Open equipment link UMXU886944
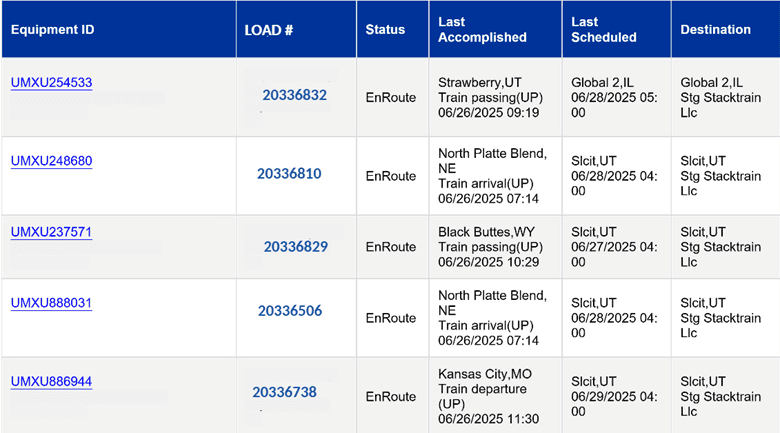 tap(51, 382)
